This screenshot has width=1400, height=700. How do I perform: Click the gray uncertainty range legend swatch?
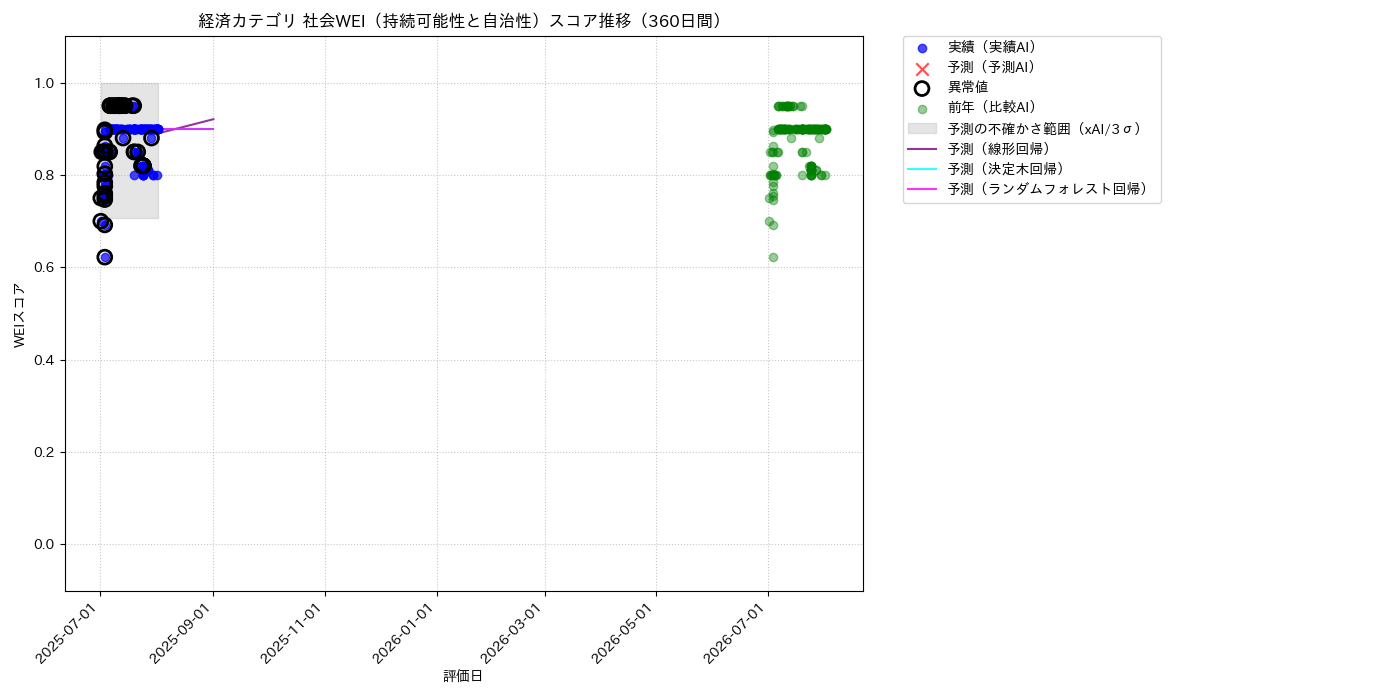(922, 129)
